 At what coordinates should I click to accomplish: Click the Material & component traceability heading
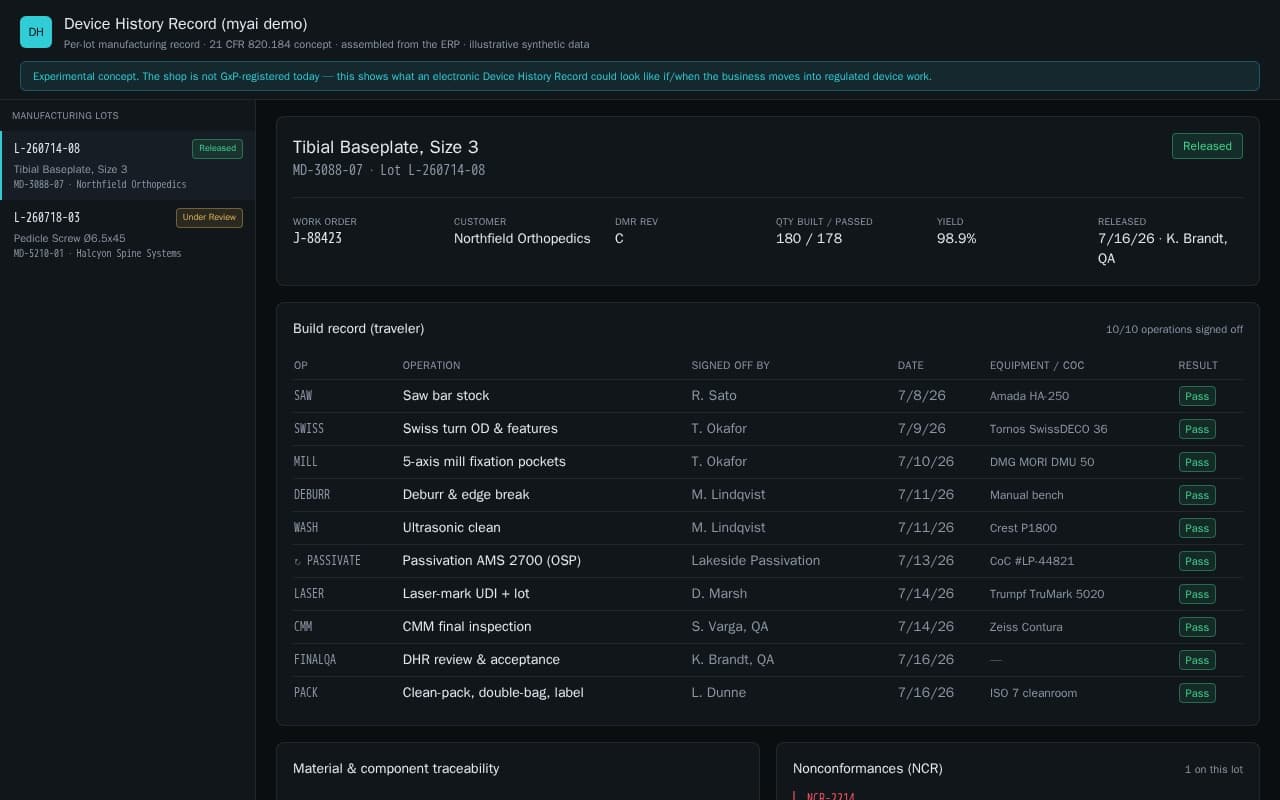click(396, 768)
